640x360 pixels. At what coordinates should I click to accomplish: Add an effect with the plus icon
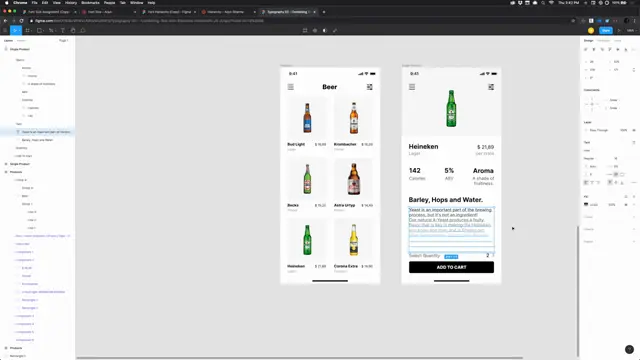(634, 229)
